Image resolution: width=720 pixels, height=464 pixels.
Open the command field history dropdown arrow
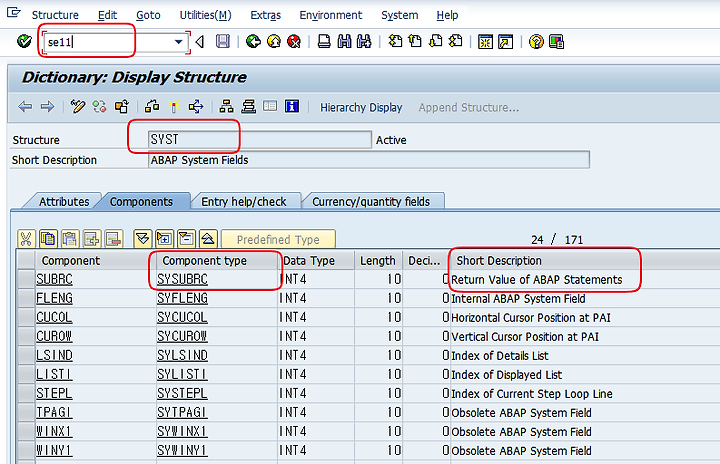click(178, 42)
